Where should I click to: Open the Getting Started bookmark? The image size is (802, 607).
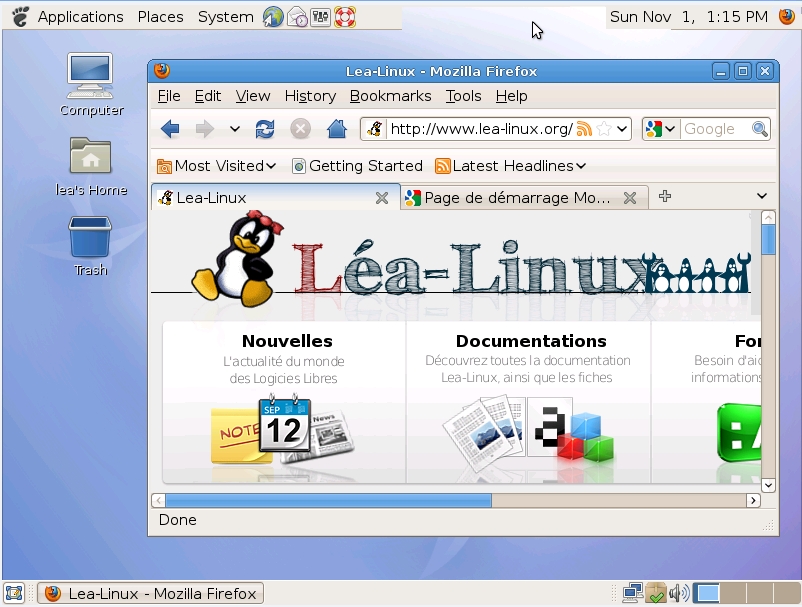click(357, 166)
